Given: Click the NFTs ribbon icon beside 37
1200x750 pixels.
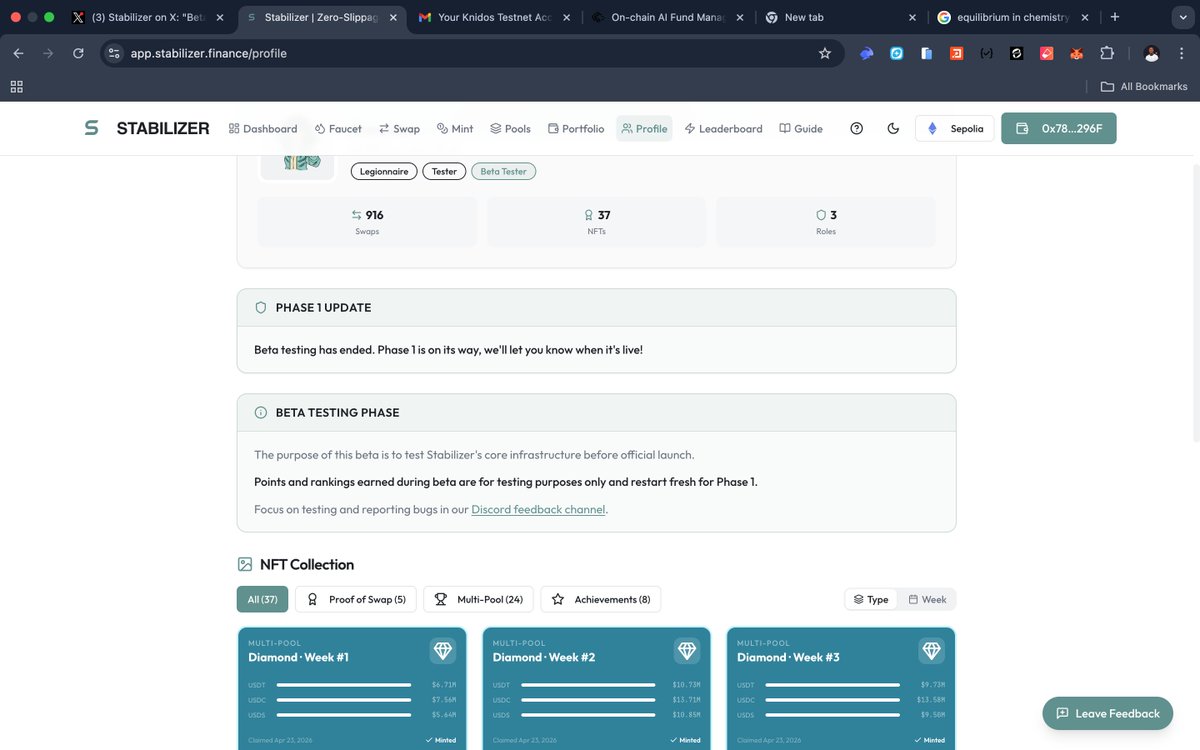Looking at the screenshot, I should 589,215.
